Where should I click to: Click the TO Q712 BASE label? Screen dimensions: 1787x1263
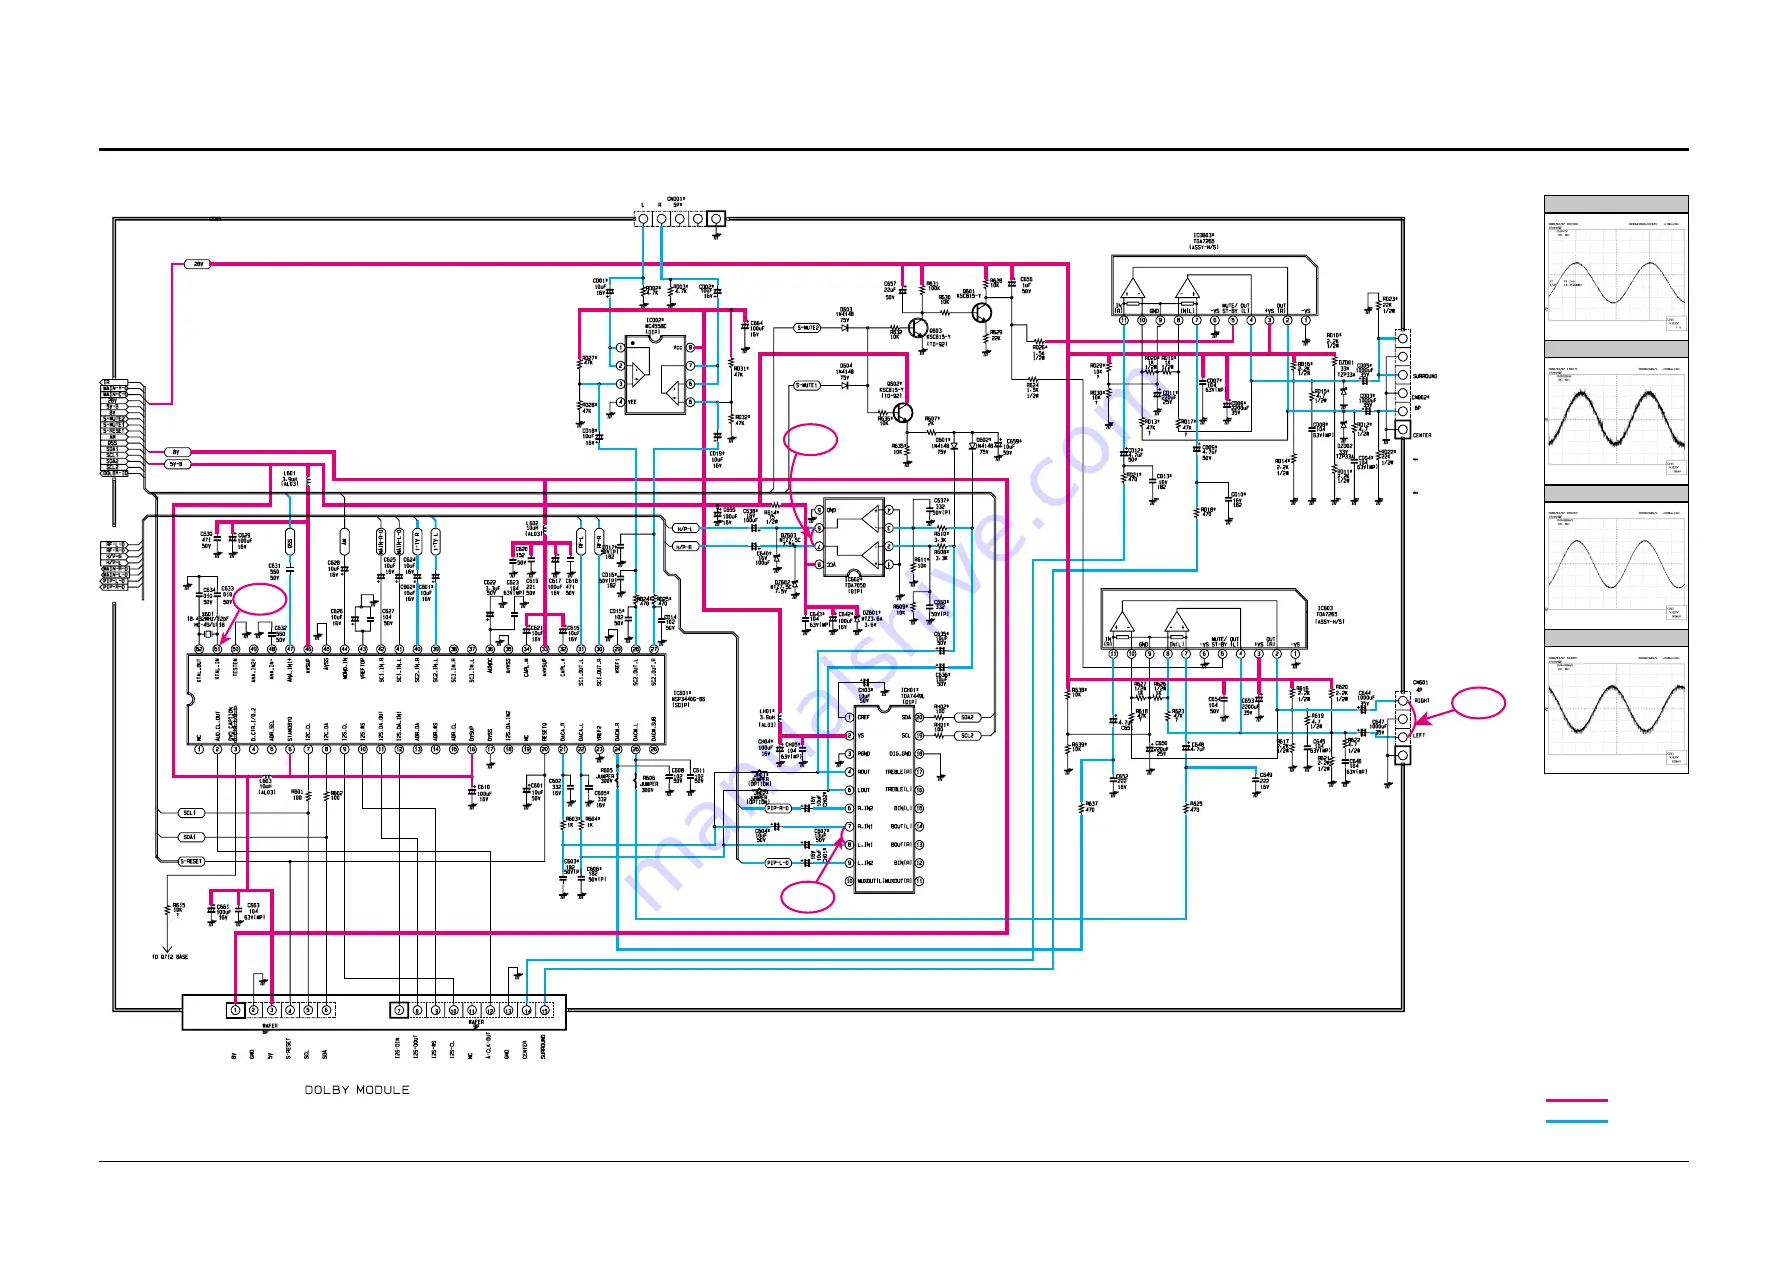point(170,957)
